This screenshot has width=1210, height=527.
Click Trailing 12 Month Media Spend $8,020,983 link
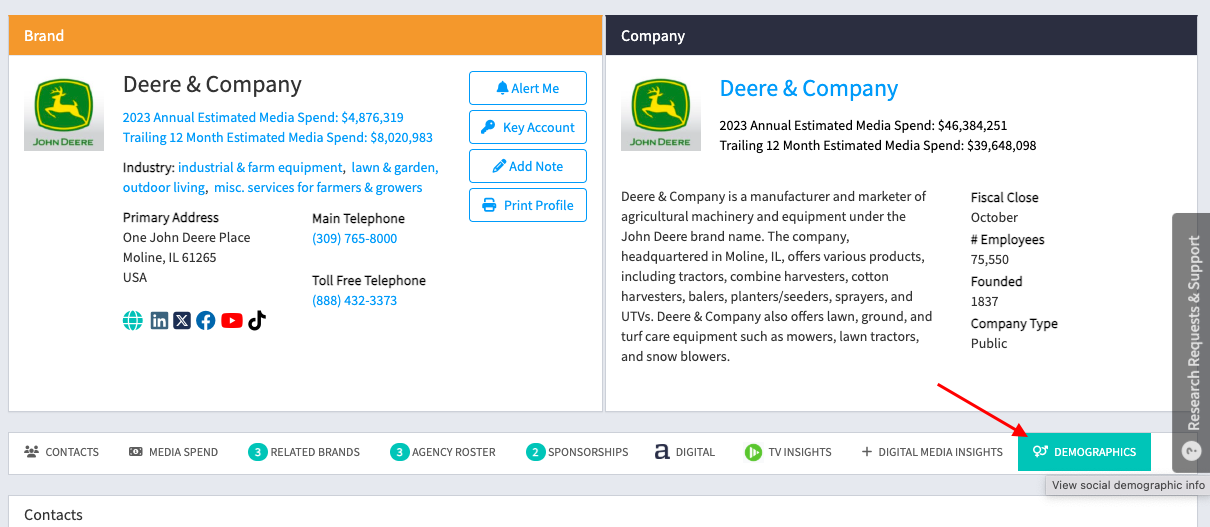click(x=278, y=138)
